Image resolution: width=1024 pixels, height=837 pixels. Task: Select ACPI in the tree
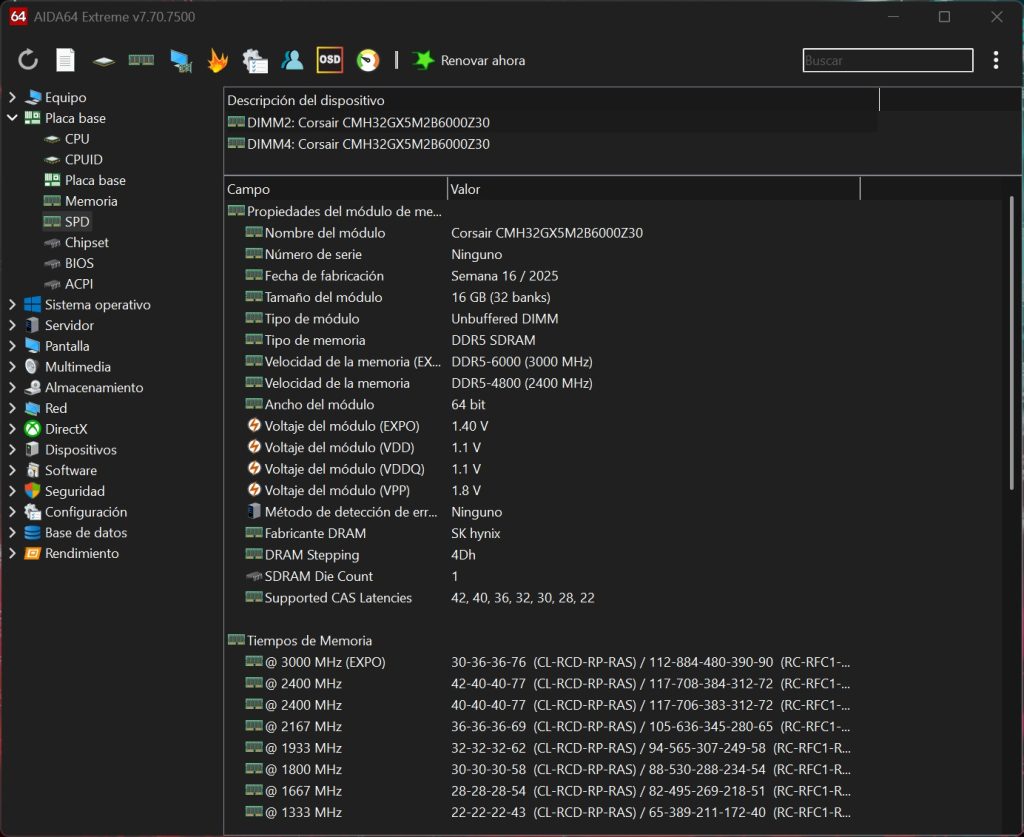tap(78, 284)
